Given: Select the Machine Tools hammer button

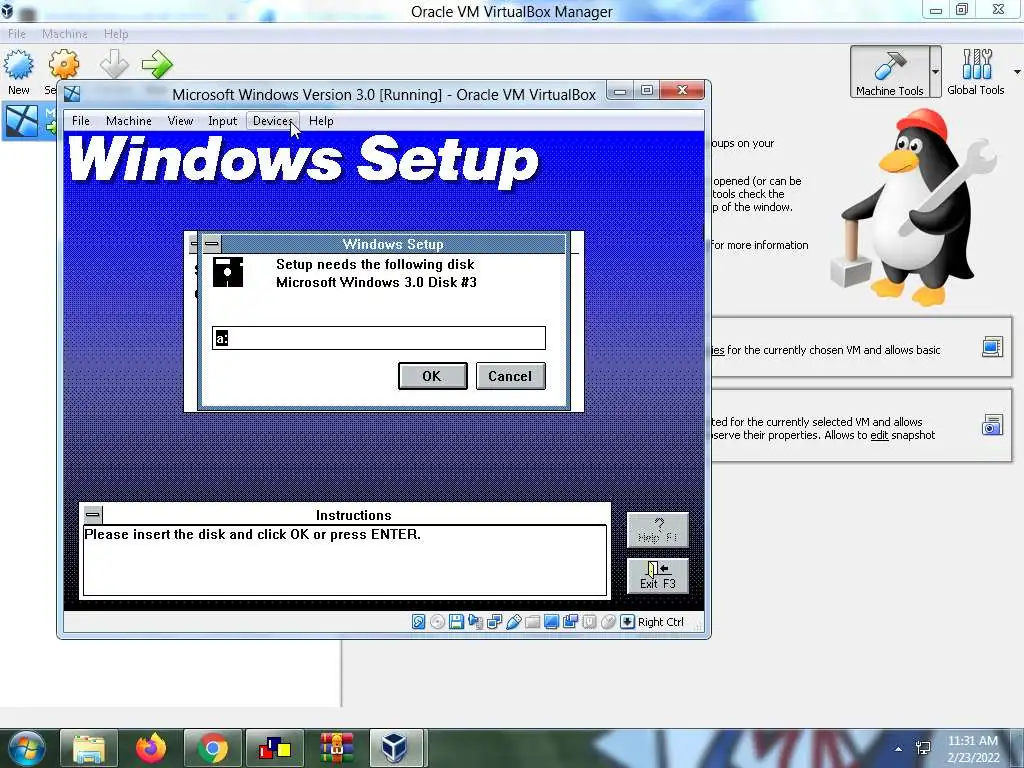Looking at the screenshot, I should pos(889,72).
